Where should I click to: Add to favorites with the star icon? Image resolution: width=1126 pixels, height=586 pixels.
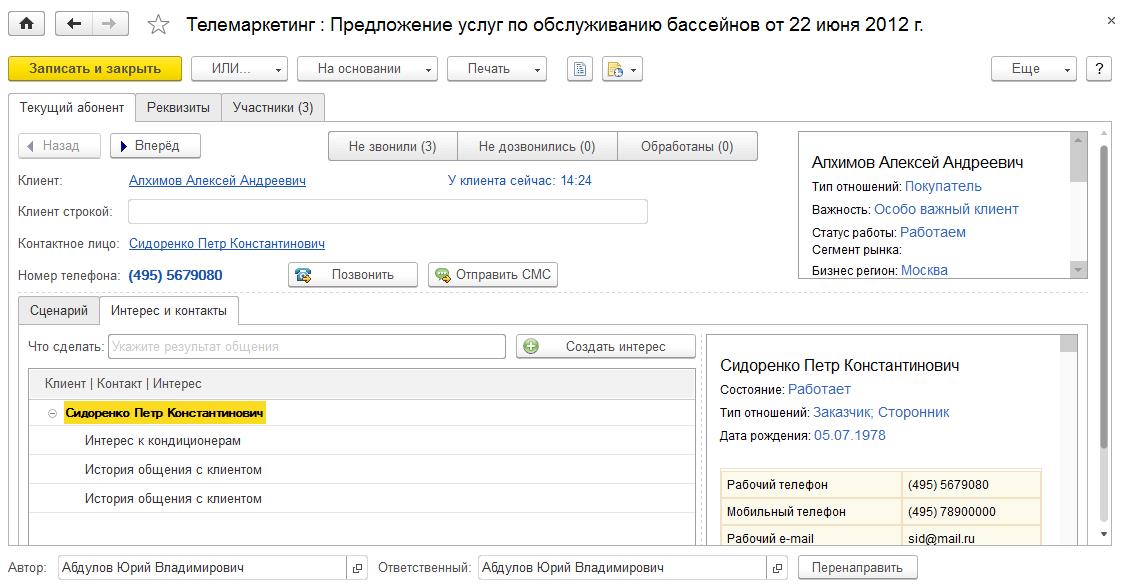(x=158, y=25)
